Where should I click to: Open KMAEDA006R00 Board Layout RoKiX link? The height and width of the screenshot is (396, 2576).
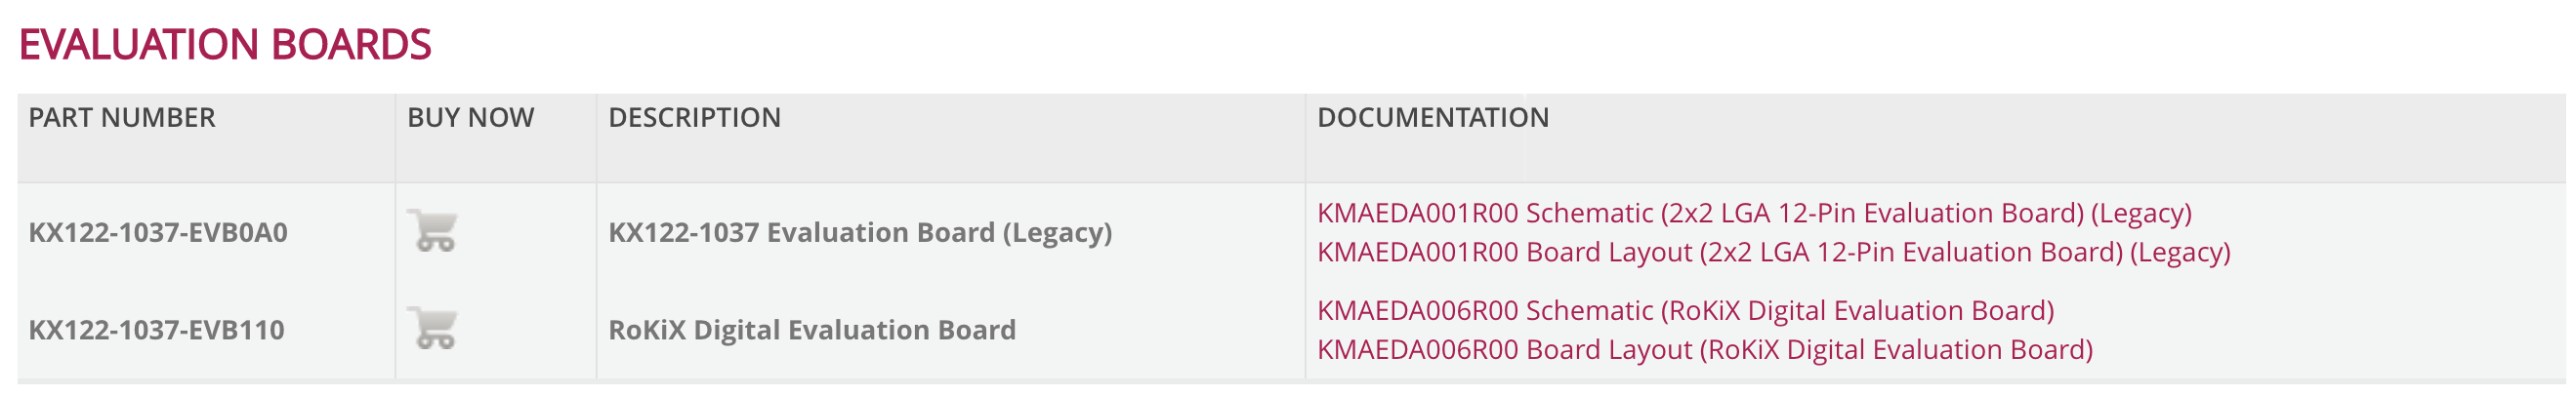(x=1704, y=350)
